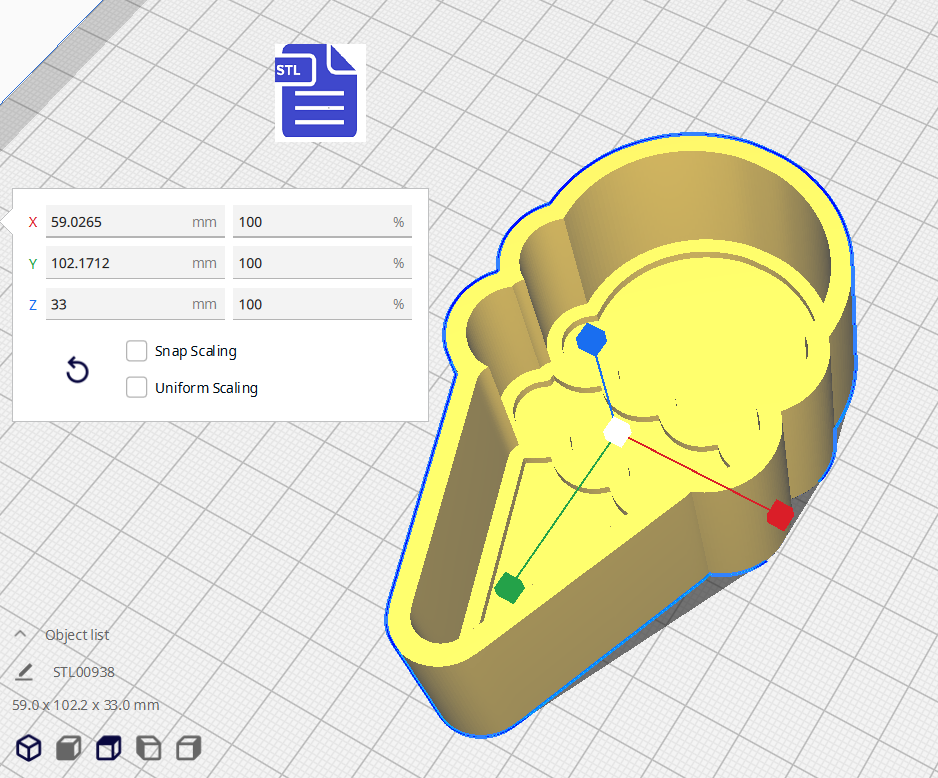Click the X scale percent field
The width and height of the screenshot is (938, 778).
tap(310, 222)
